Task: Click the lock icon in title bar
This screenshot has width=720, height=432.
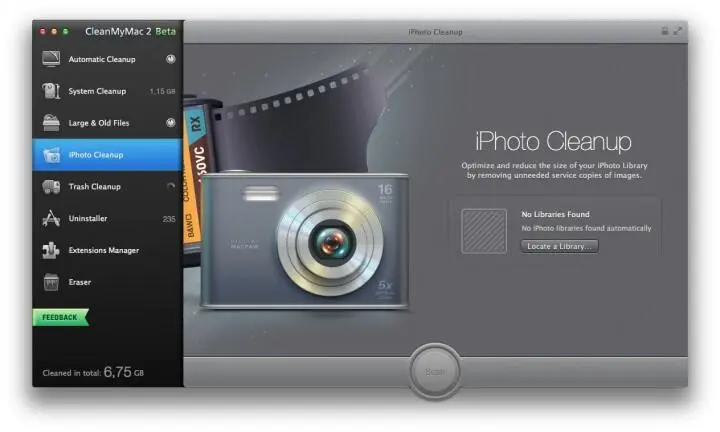Action: pos(664,31)
